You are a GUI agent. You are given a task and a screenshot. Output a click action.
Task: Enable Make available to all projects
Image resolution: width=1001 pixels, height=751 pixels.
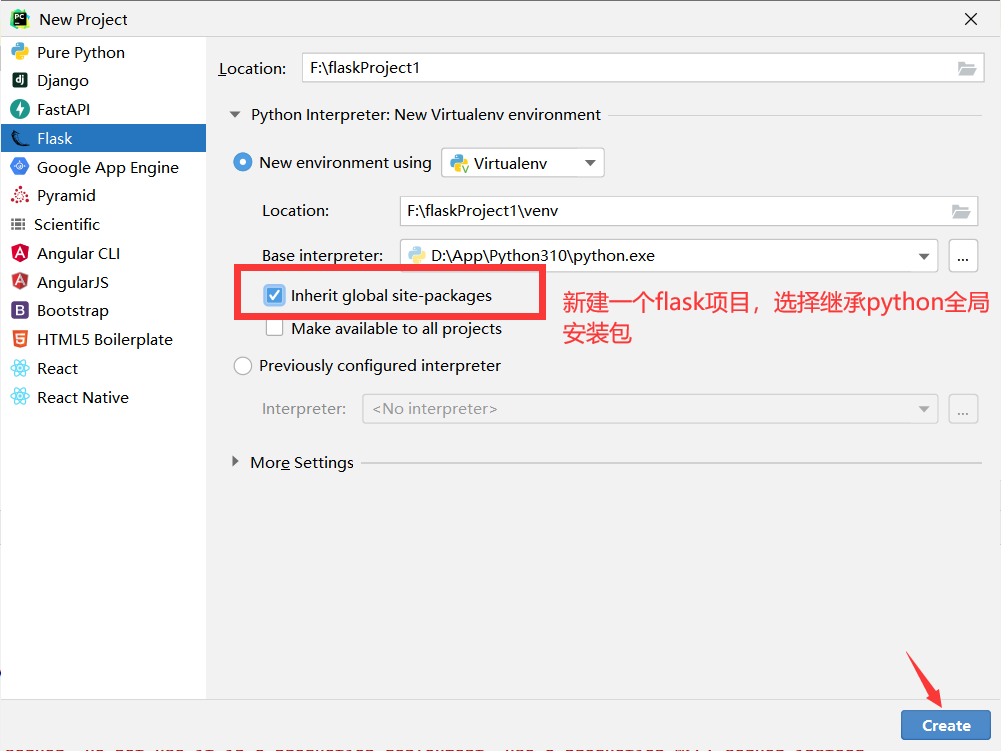point(274,327)
